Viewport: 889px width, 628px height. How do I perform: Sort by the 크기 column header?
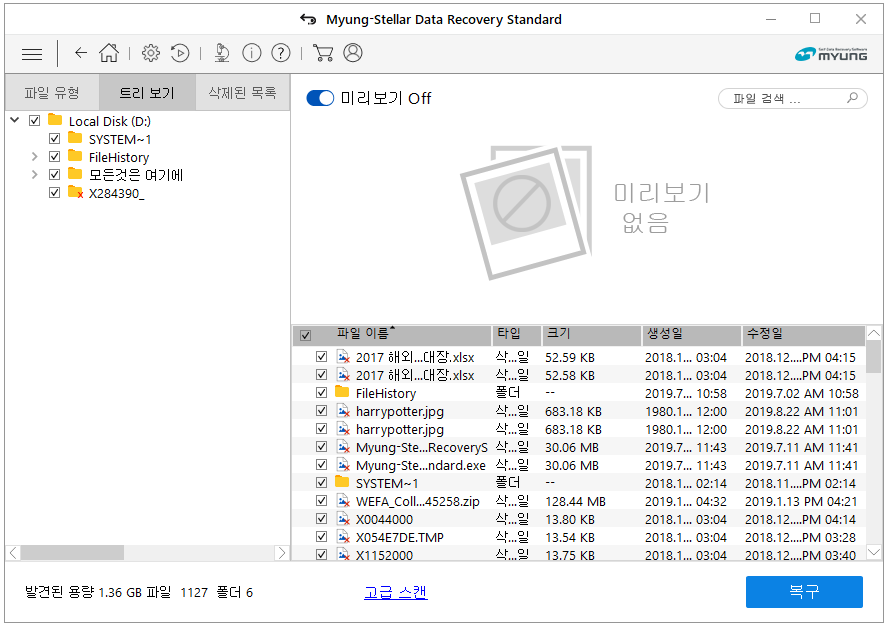591,335
